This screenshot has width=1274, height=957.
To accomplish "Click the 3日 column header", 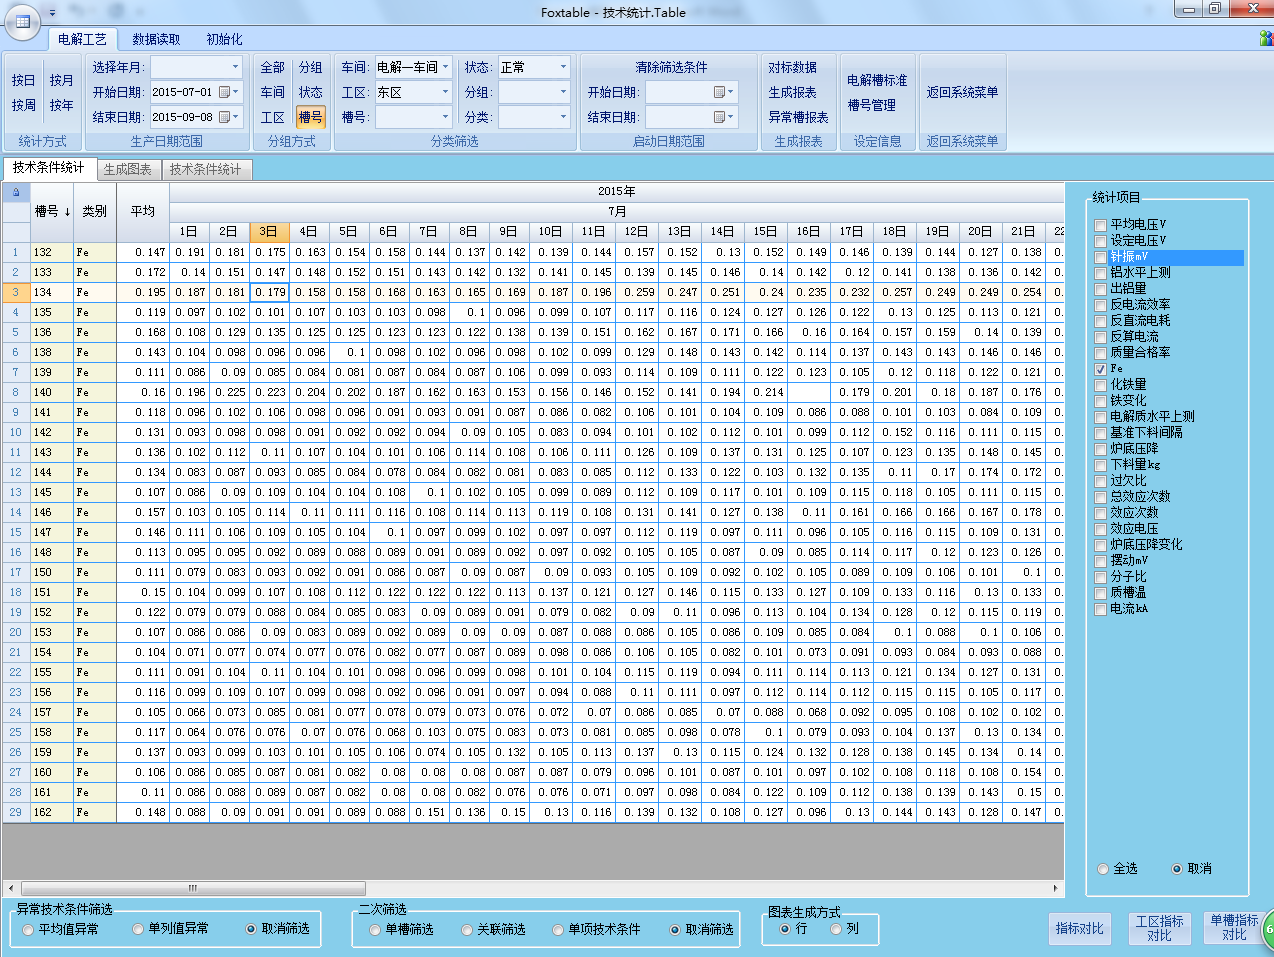I will click(269, 232).
